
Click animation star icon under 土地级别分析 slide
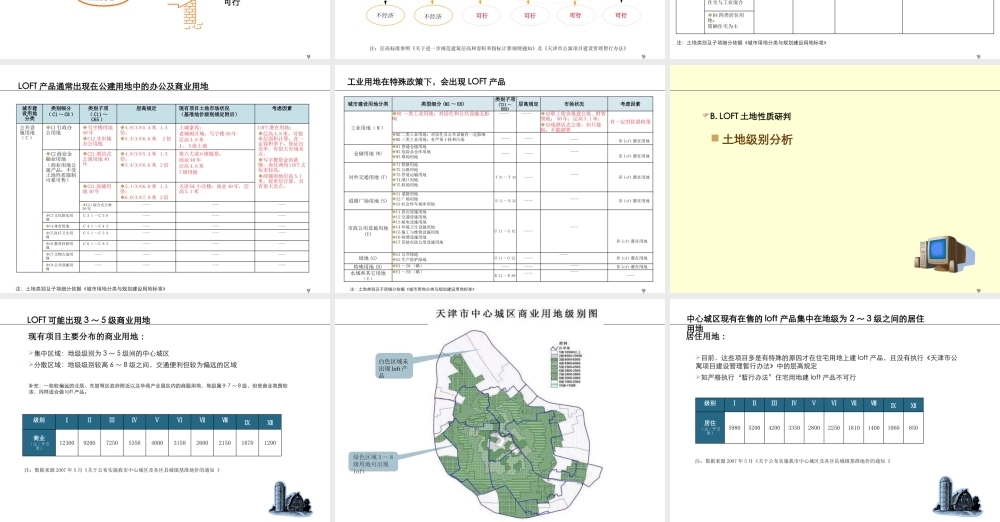click(979, 290)
